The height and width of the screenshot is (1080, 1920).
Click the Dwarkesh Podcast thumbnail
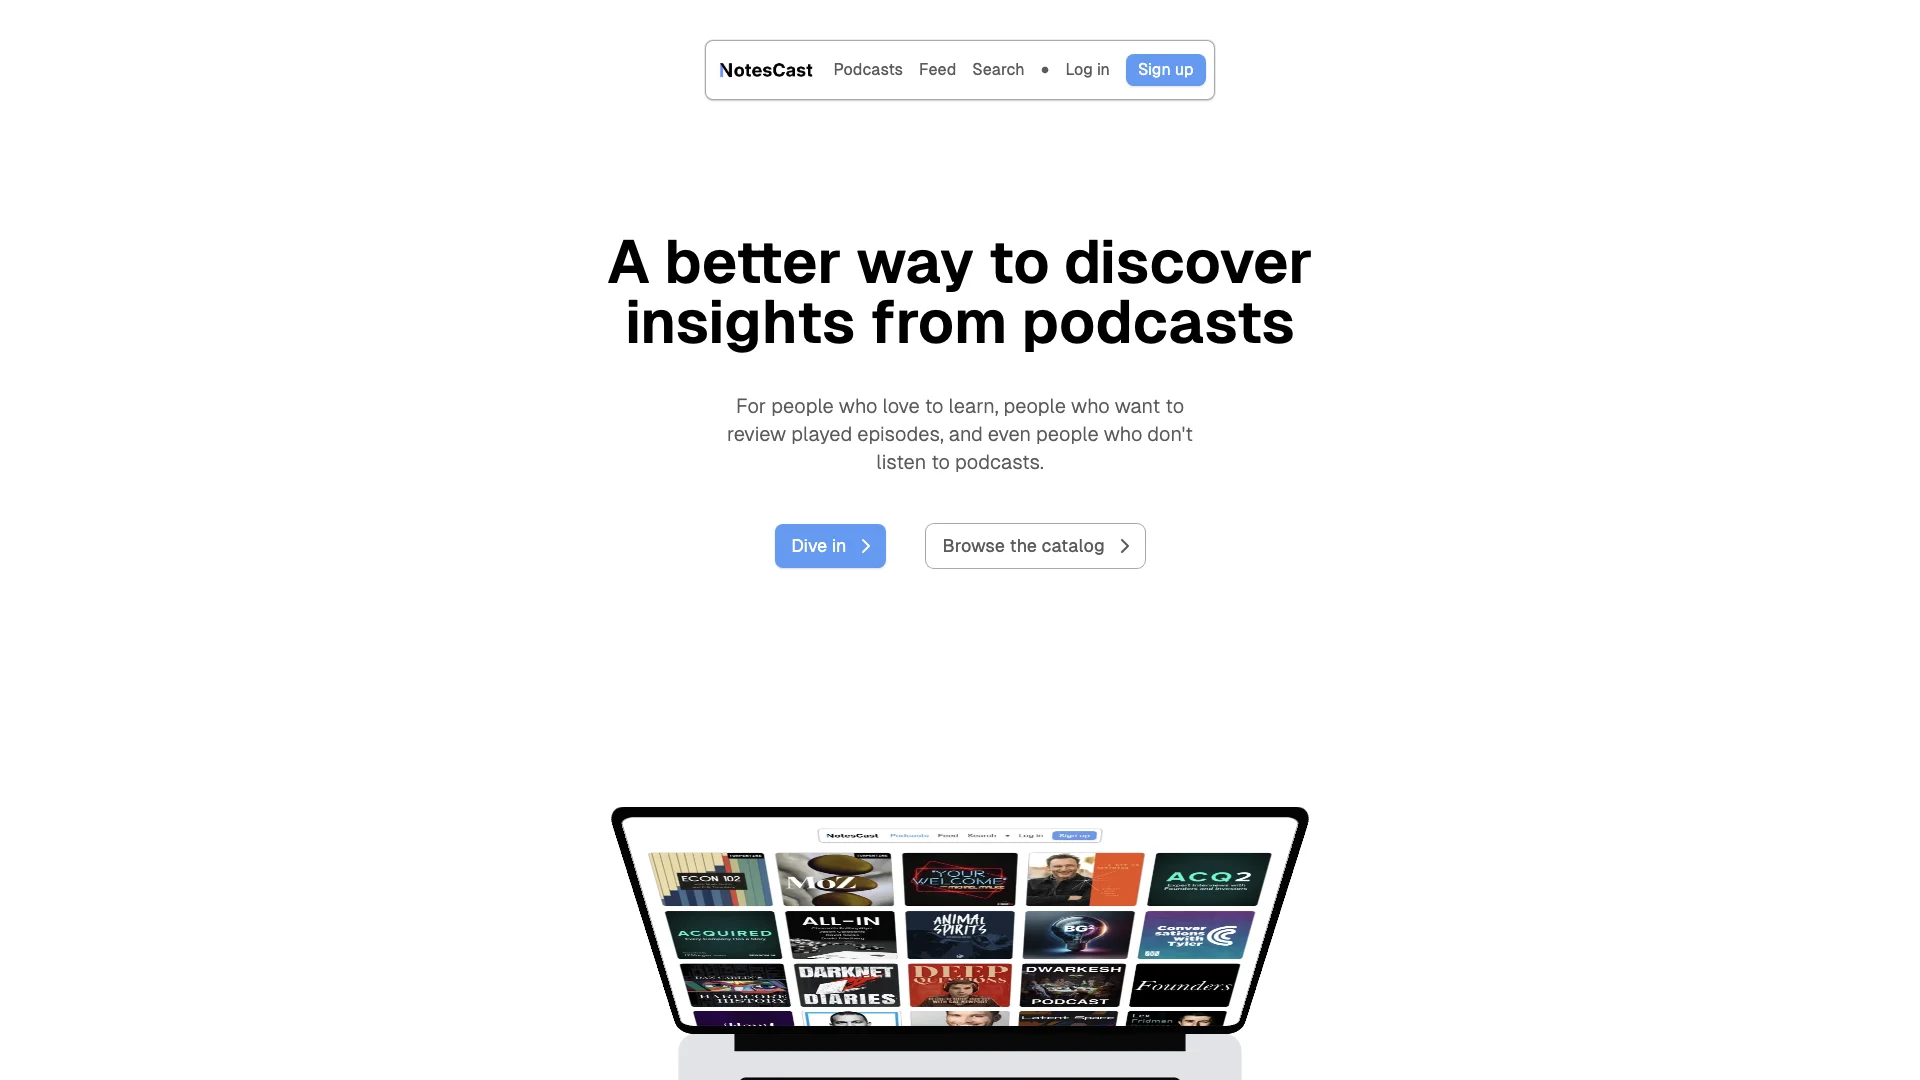pos(1072,989)
